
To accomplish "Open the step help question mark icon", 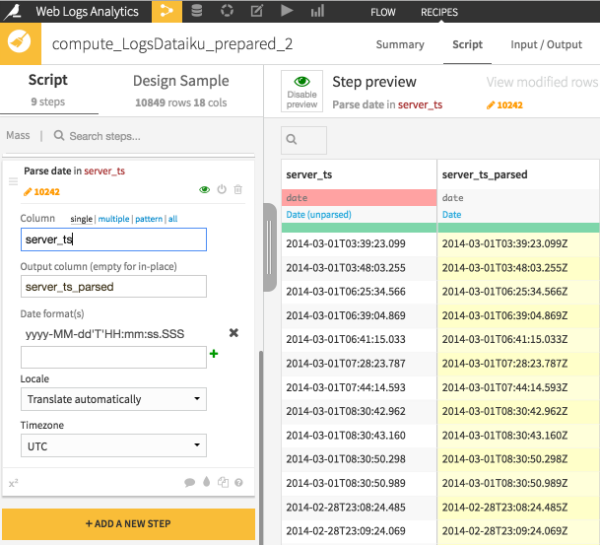I will 239,483.
